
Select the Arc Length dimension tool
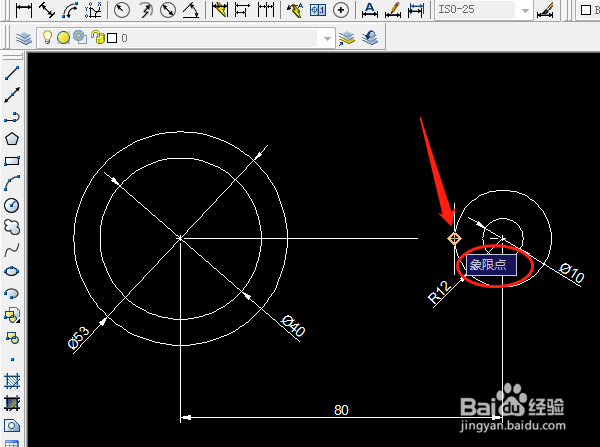[70, 10]
